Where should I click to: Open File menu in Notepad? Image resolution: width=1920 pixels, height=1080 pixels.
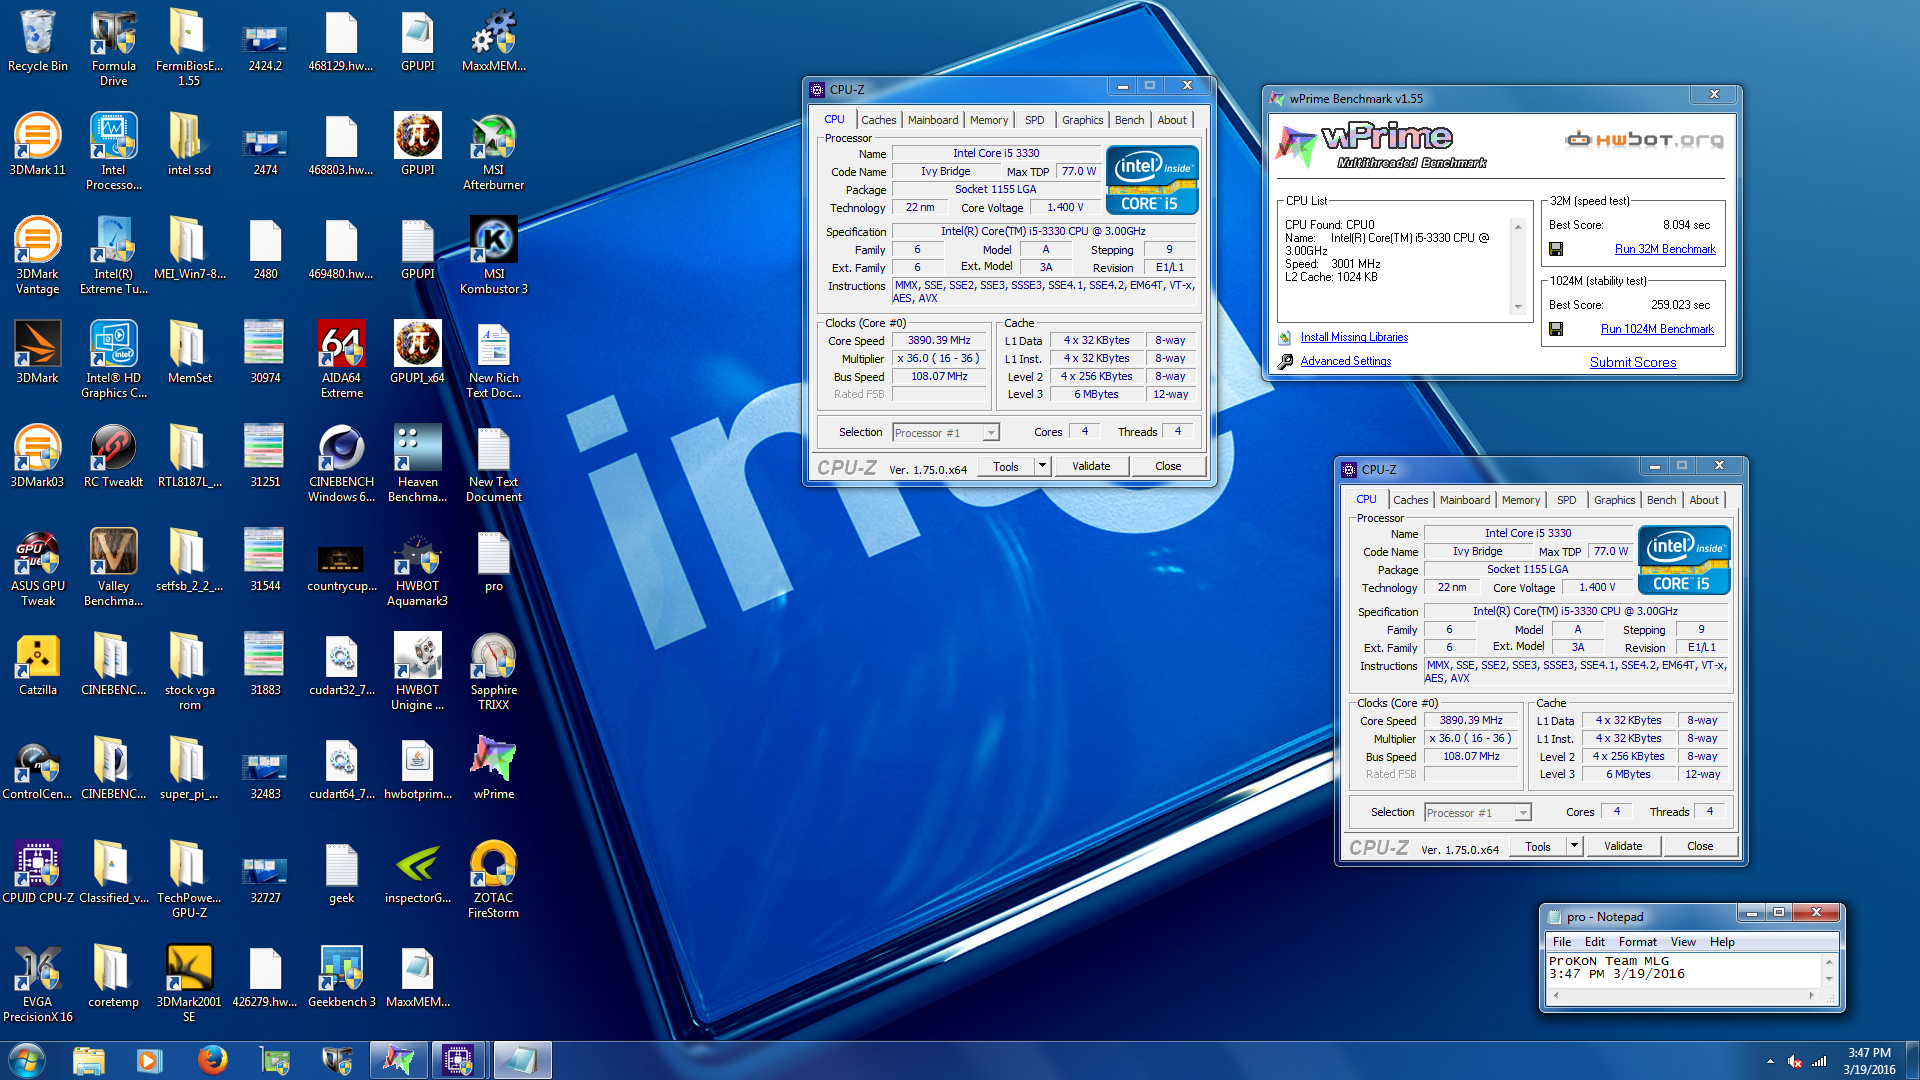tap(1561, 942)
